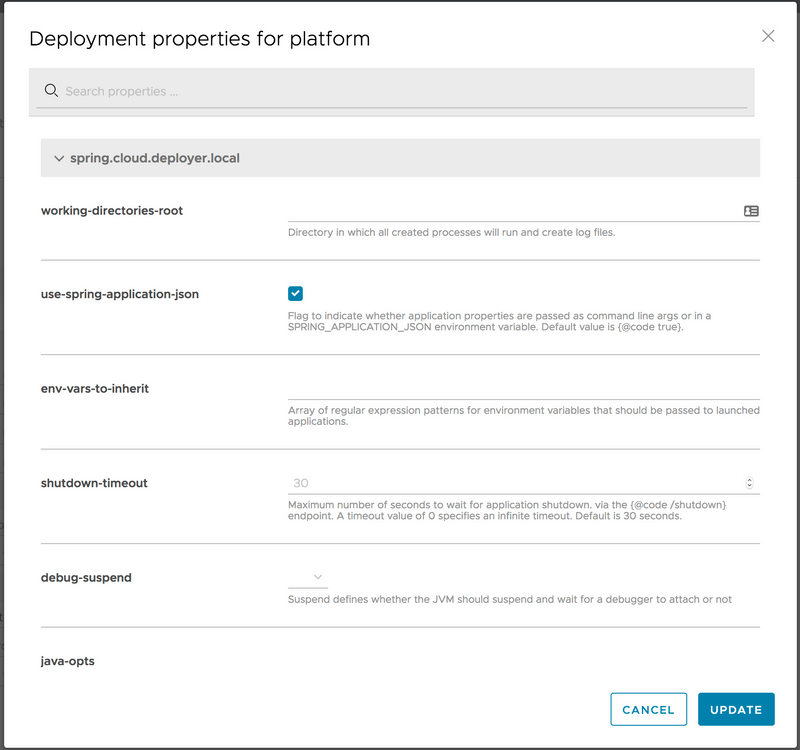Click the search magnifier icon

pos(51,90)
